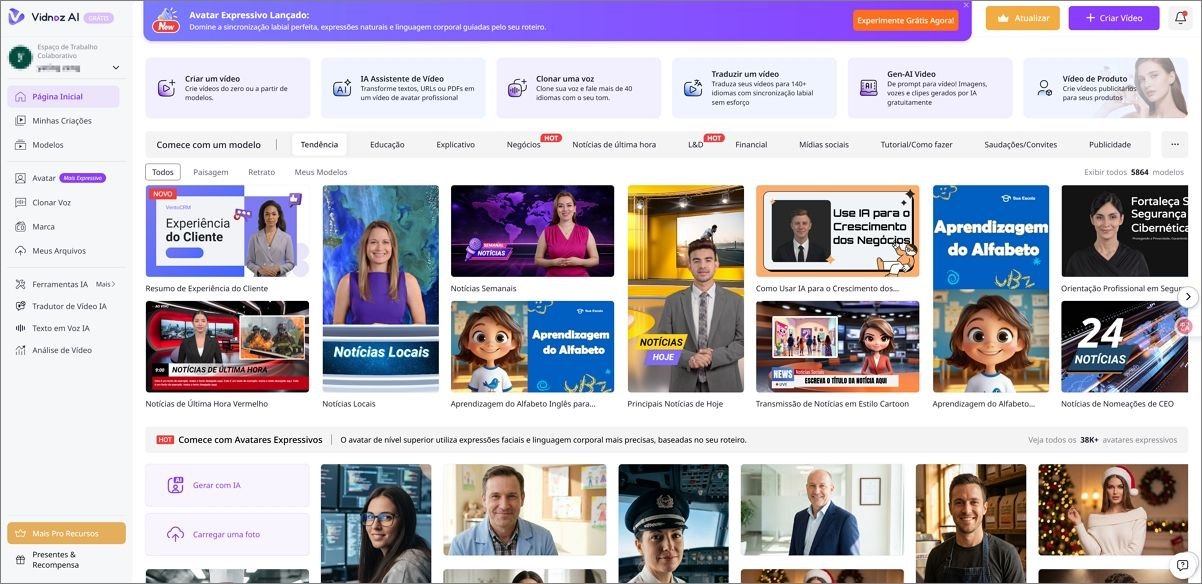Click Veja todos 38K+ avatares link
1202x584 pixels.
pos(1102,439)
